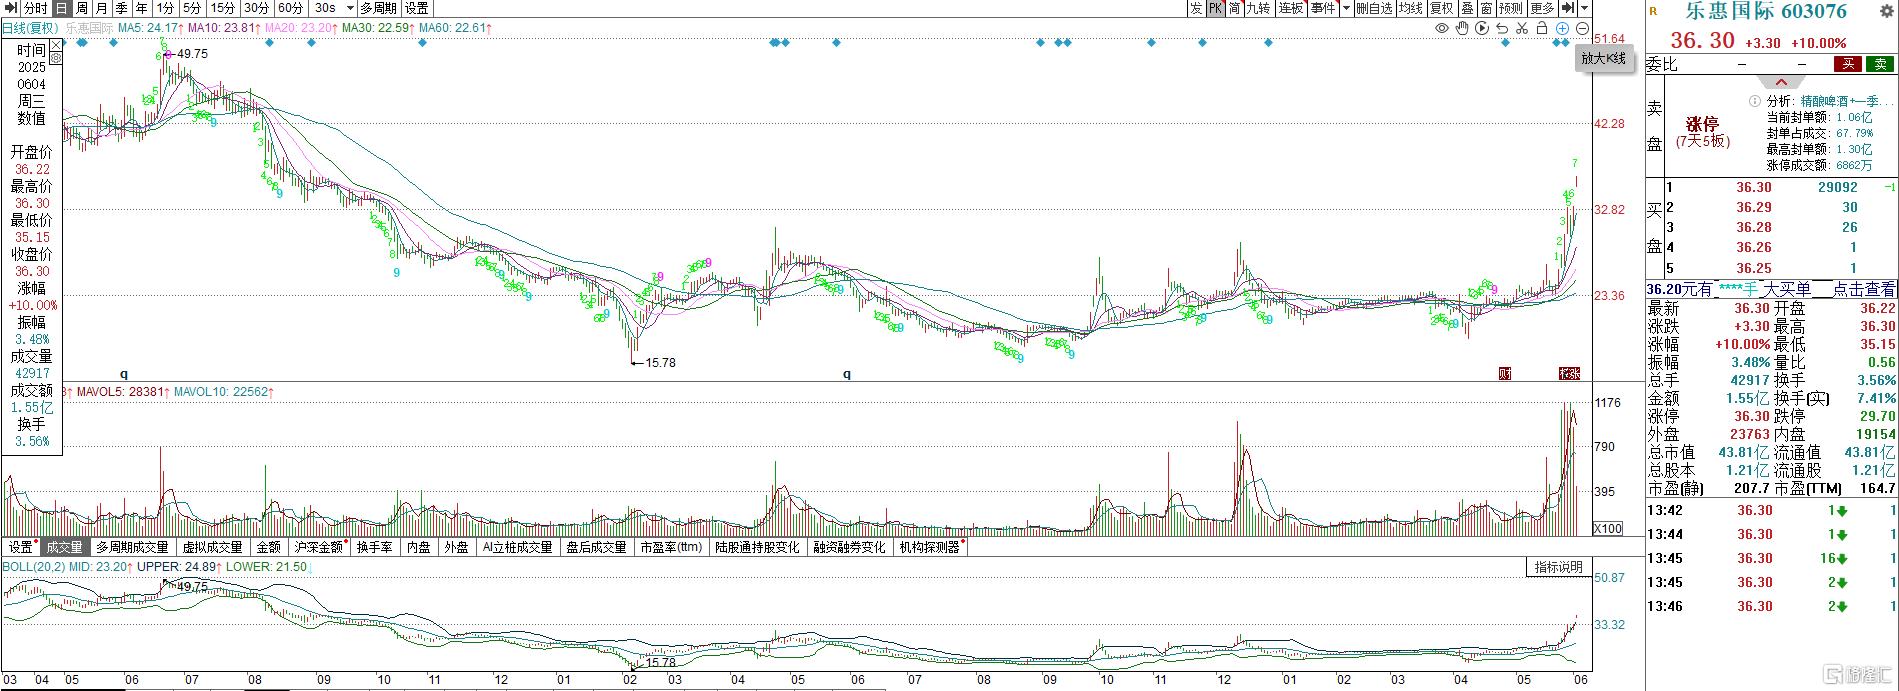The image size is (1899, 691).
Task: Select the 成交量 indicator tab
Action: tap(65, 548)
